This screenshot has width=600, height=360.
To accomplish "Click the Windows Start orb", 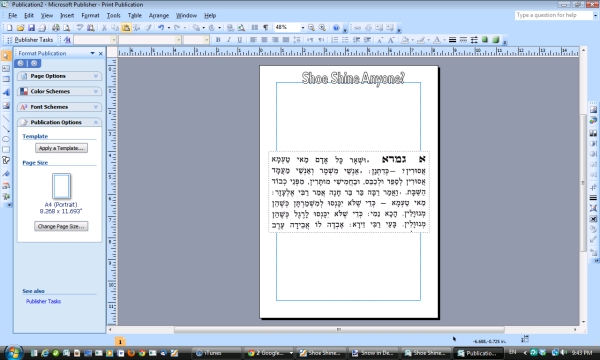I will pyautogui.click(x=14, y=352).
